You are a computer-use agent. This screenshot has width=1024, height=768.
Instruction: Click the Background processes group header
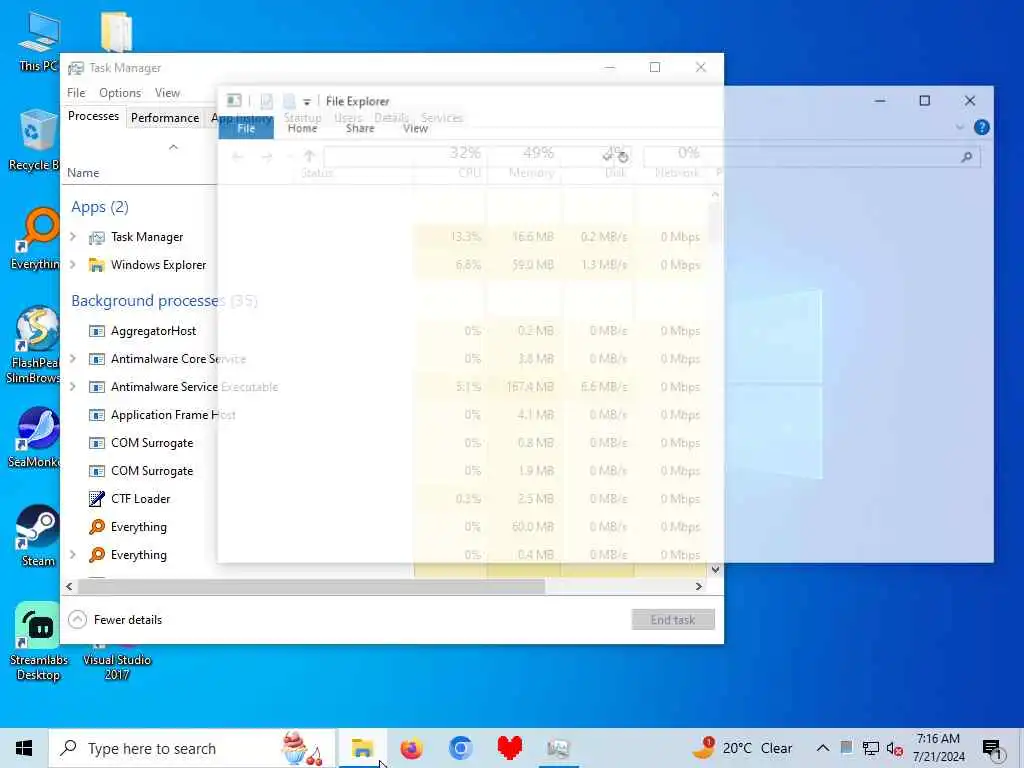point(164,300)
